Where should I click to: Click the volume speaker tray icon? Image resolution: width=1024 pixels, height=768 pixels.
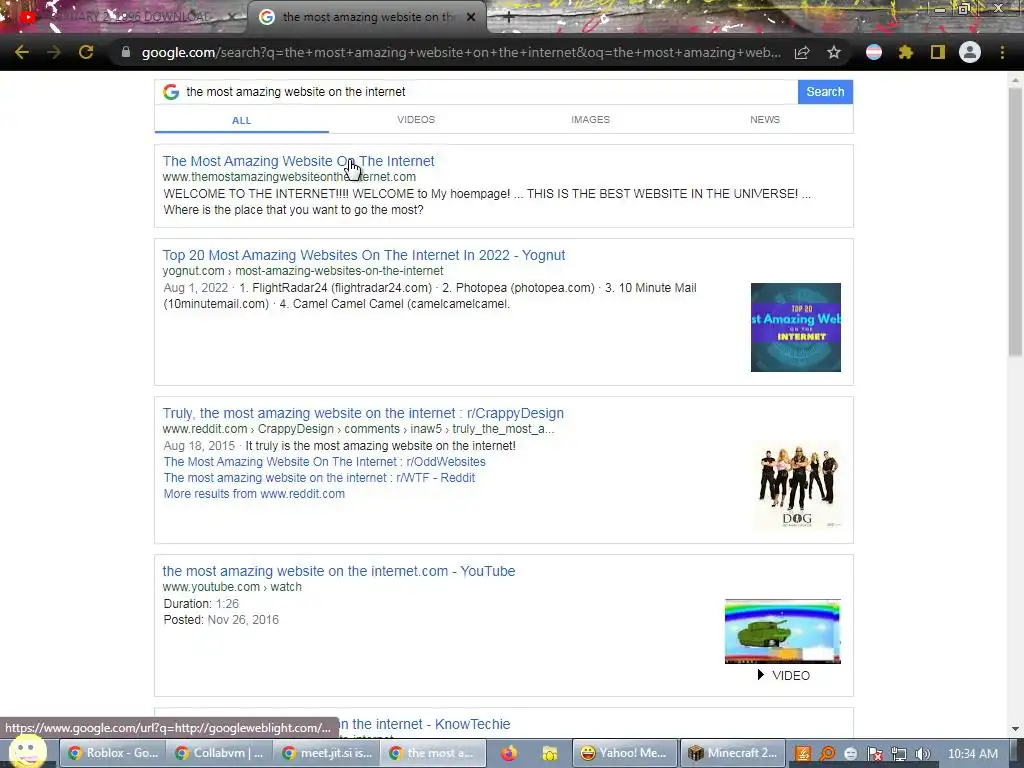pos(922,754)
